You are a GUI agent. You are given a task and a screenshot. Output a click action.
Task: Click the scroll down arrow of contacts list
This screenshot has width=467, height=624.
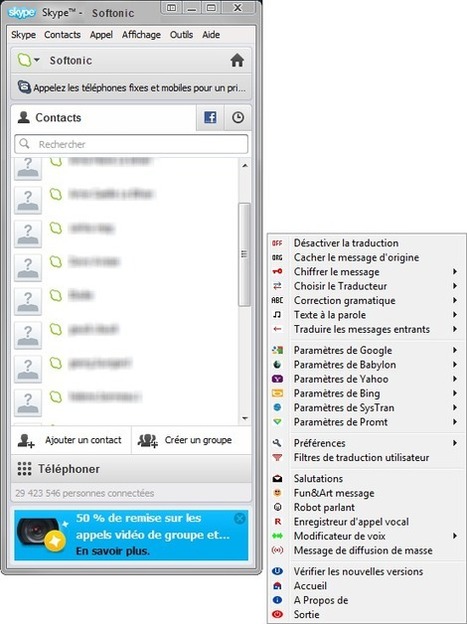pyautogui.click(x=244, y=419)
